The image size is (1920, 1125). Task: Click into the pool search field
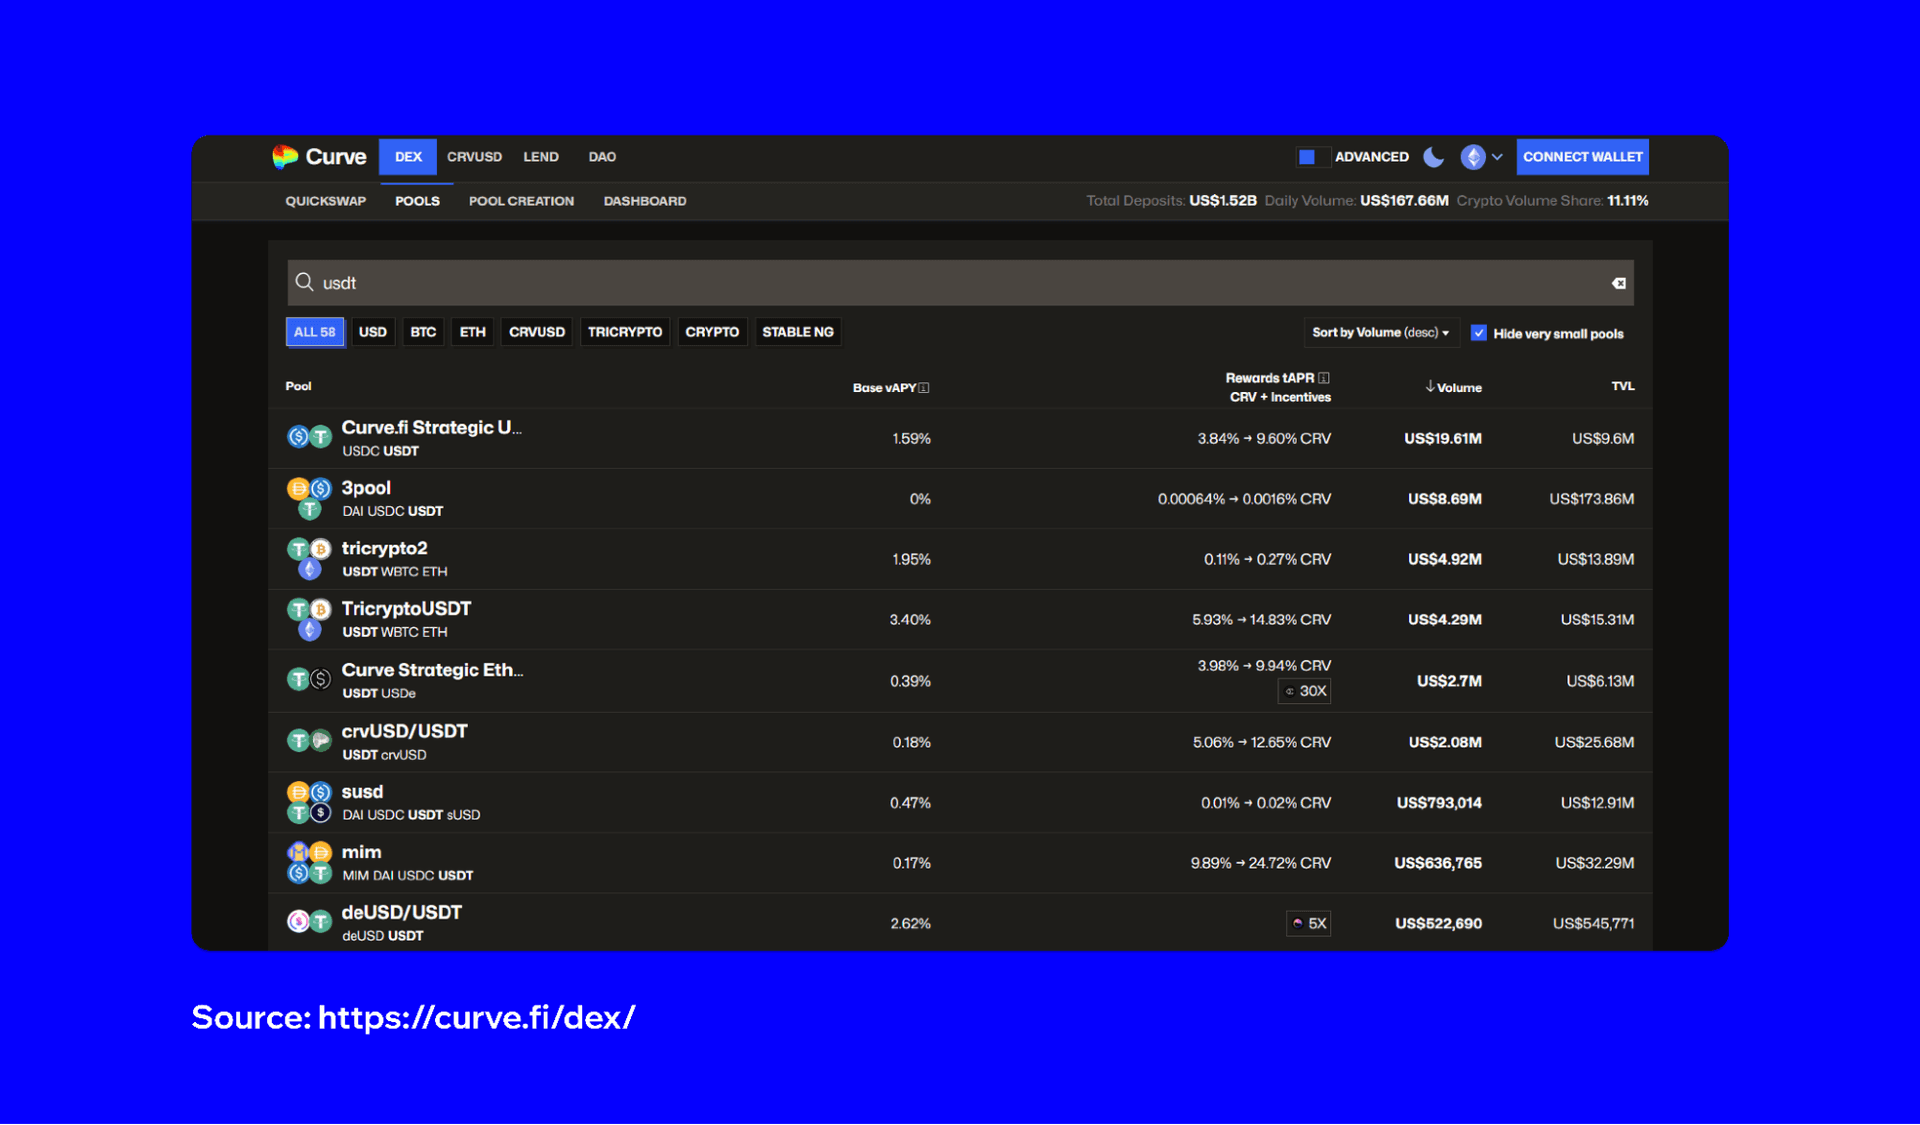[960, 283]
